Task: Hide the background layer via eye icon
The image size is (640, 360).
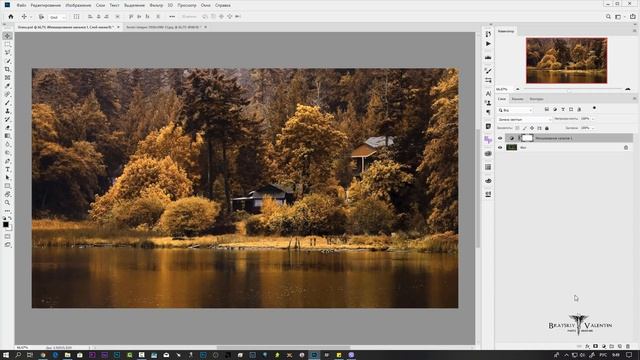Action: tap(500, 147)
